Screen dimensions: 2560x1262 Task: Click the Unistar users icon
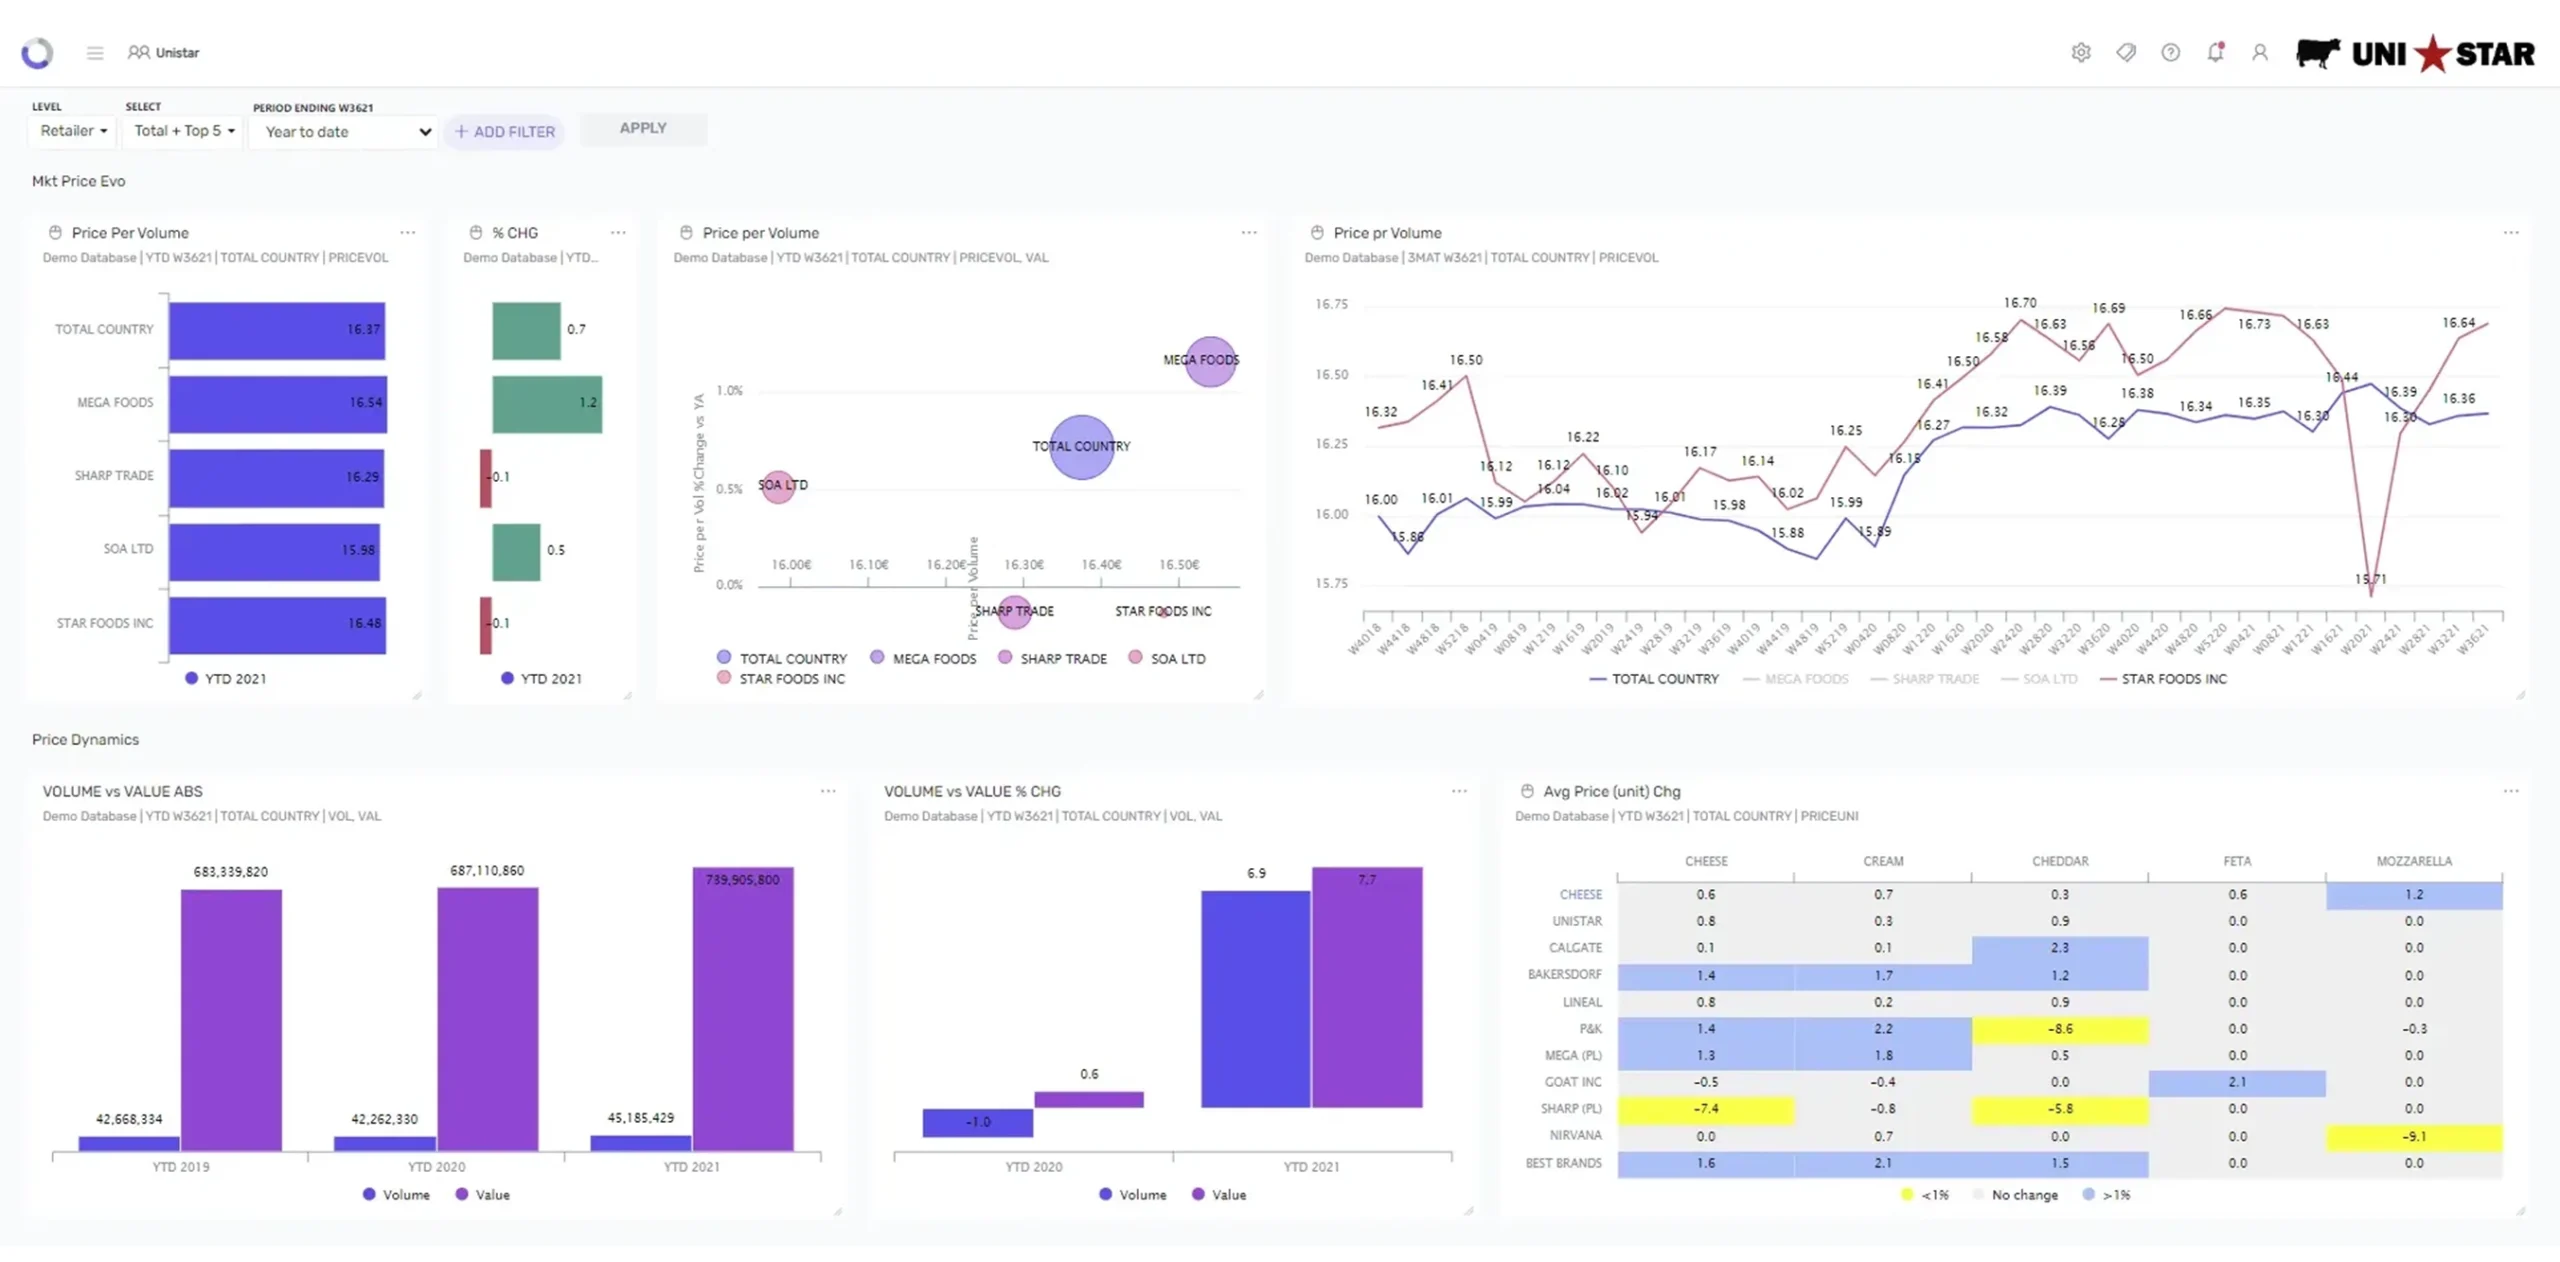point(138,52)
